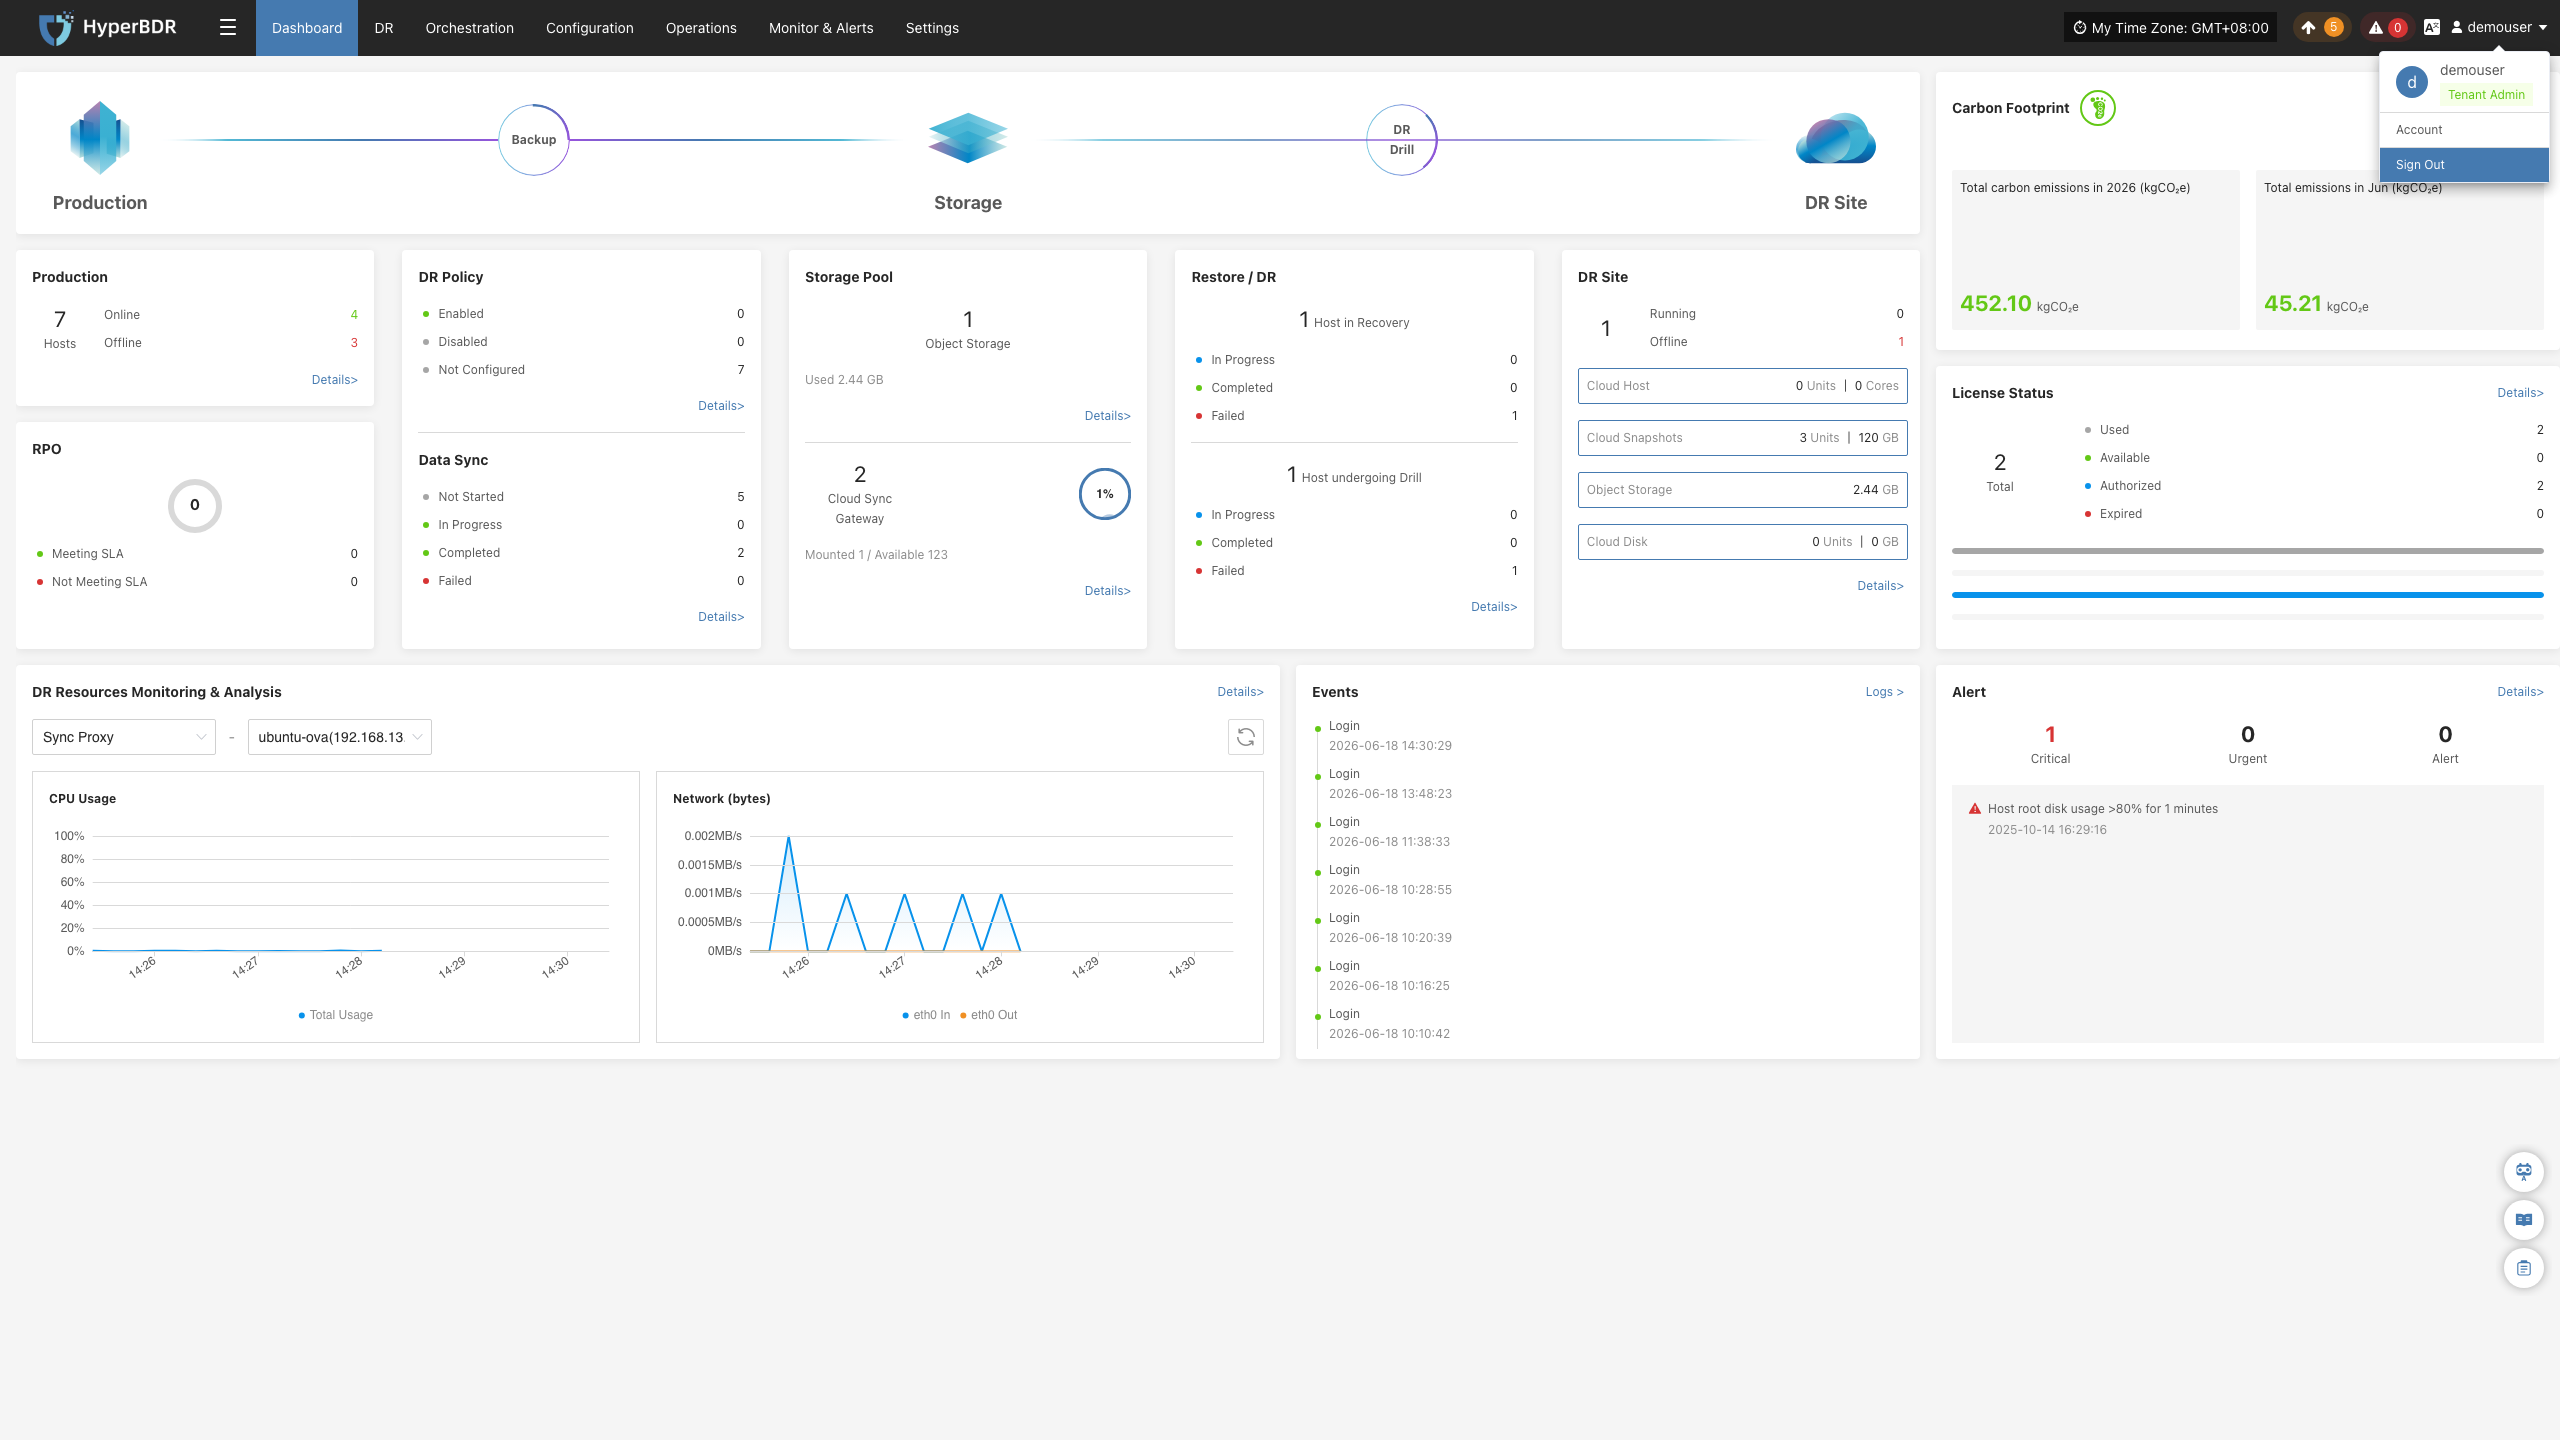Click the Tenant Admin role badge

[2486, 95]
